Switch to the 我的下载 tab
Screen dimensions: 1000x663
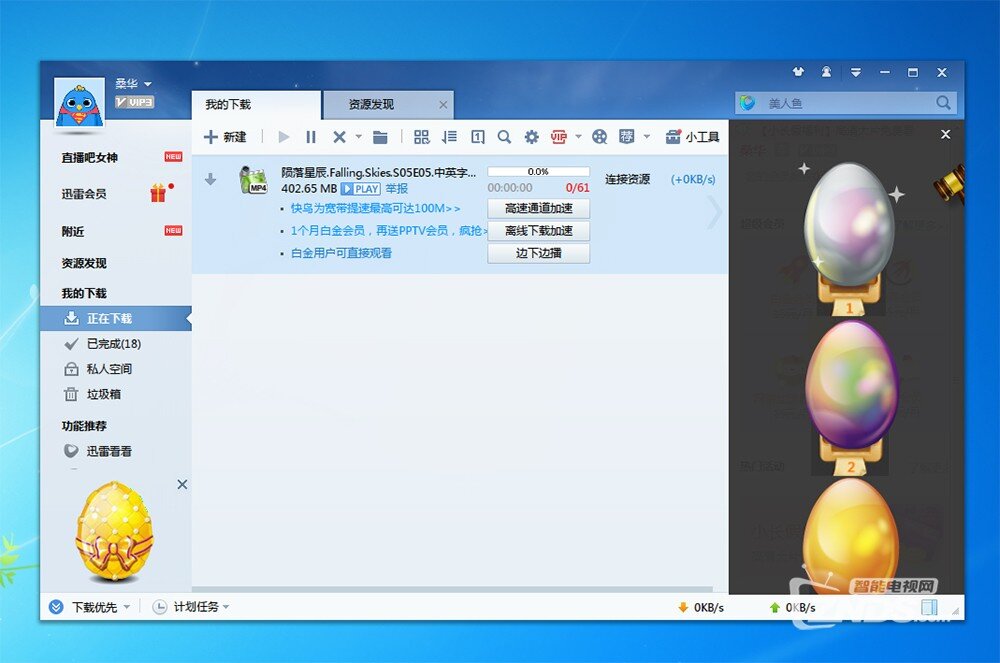[256, 105]
